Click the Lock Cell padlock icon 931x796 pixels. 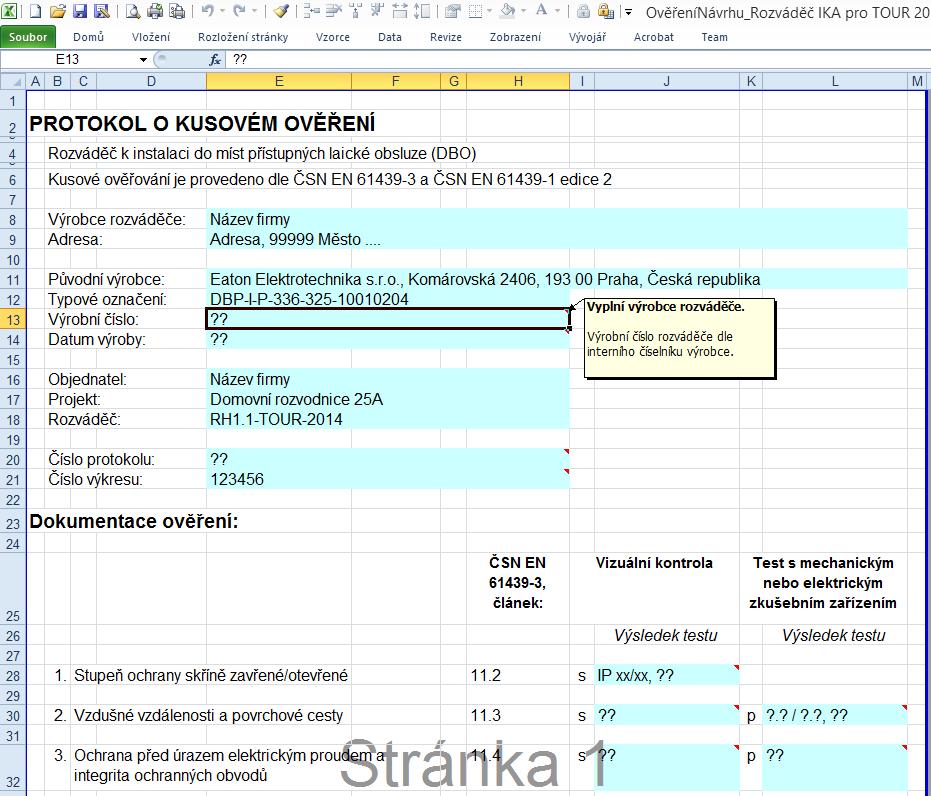583,11
